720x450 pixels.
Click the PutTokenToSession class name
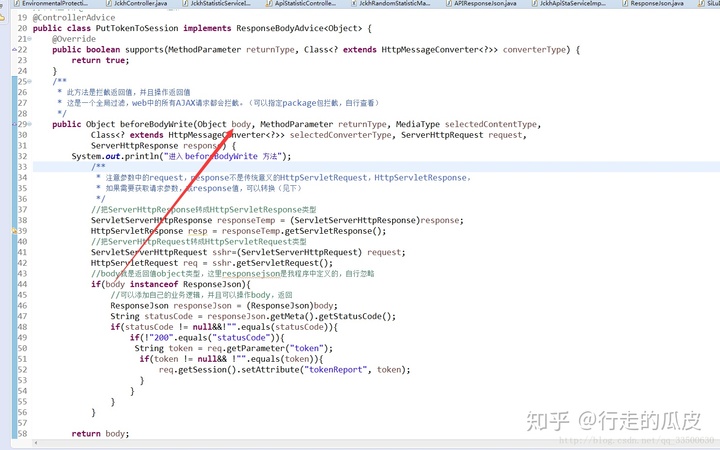pos(137,28)
